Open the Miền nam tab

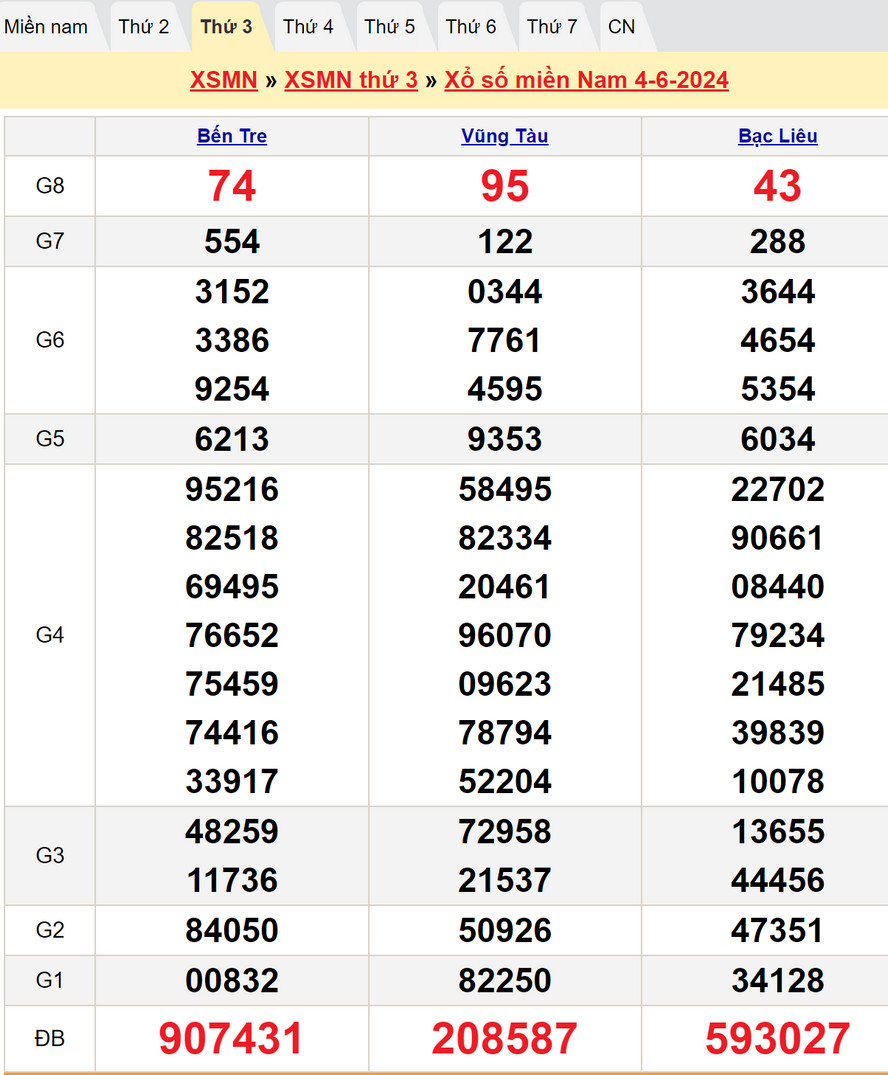pos(46,27)
